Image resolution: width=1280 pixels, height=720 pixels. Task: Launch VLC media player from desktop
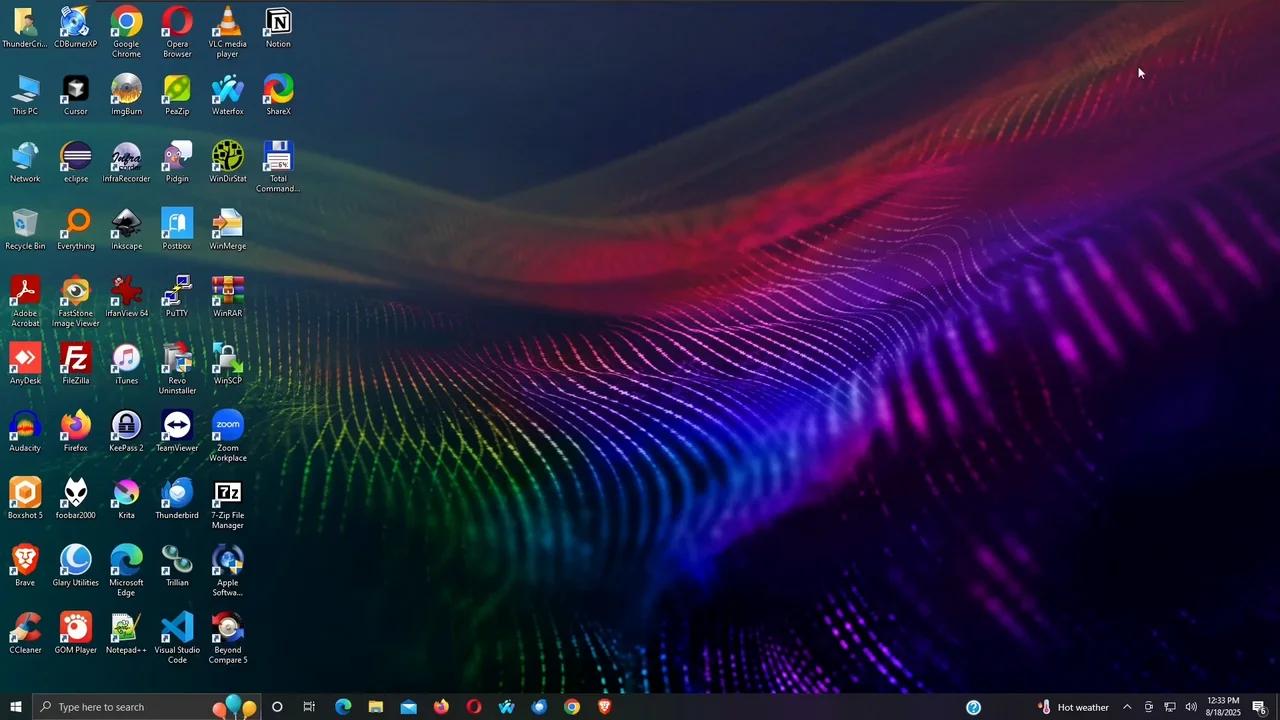pyautogui.click(x=227, y=32)
